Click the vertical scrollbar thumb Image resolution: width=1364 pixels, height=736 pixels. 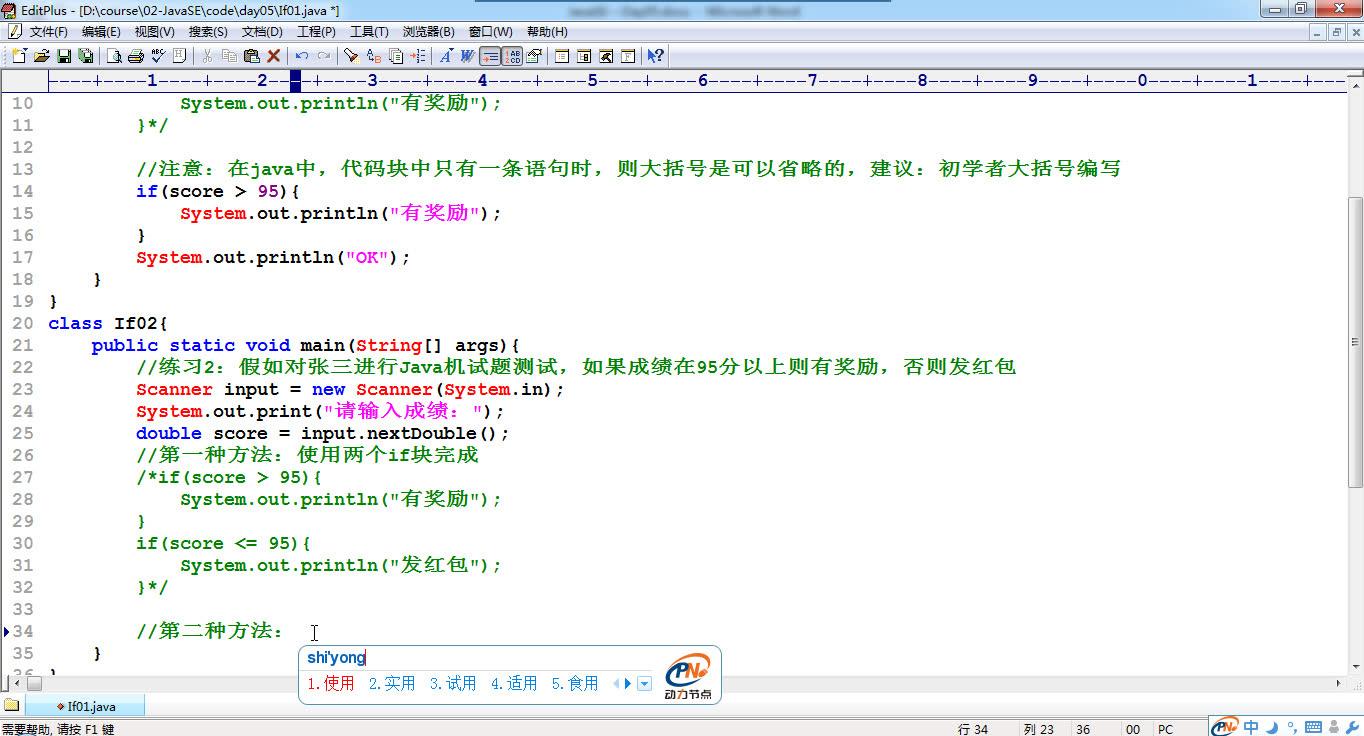pyautogui.click(x=1355, y=340)
